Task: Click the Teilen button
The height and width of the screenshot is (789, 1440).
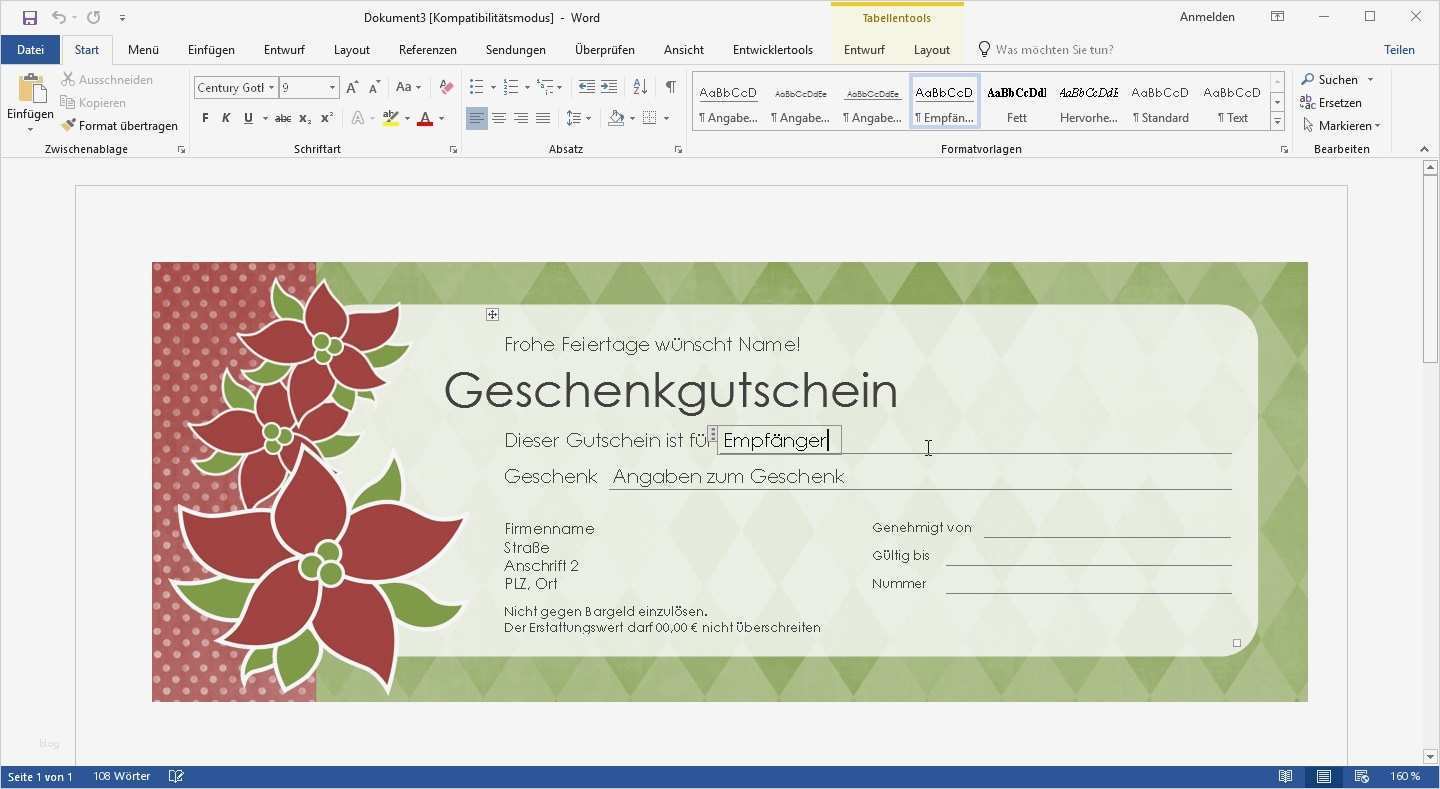Action: coord(1399,49)
